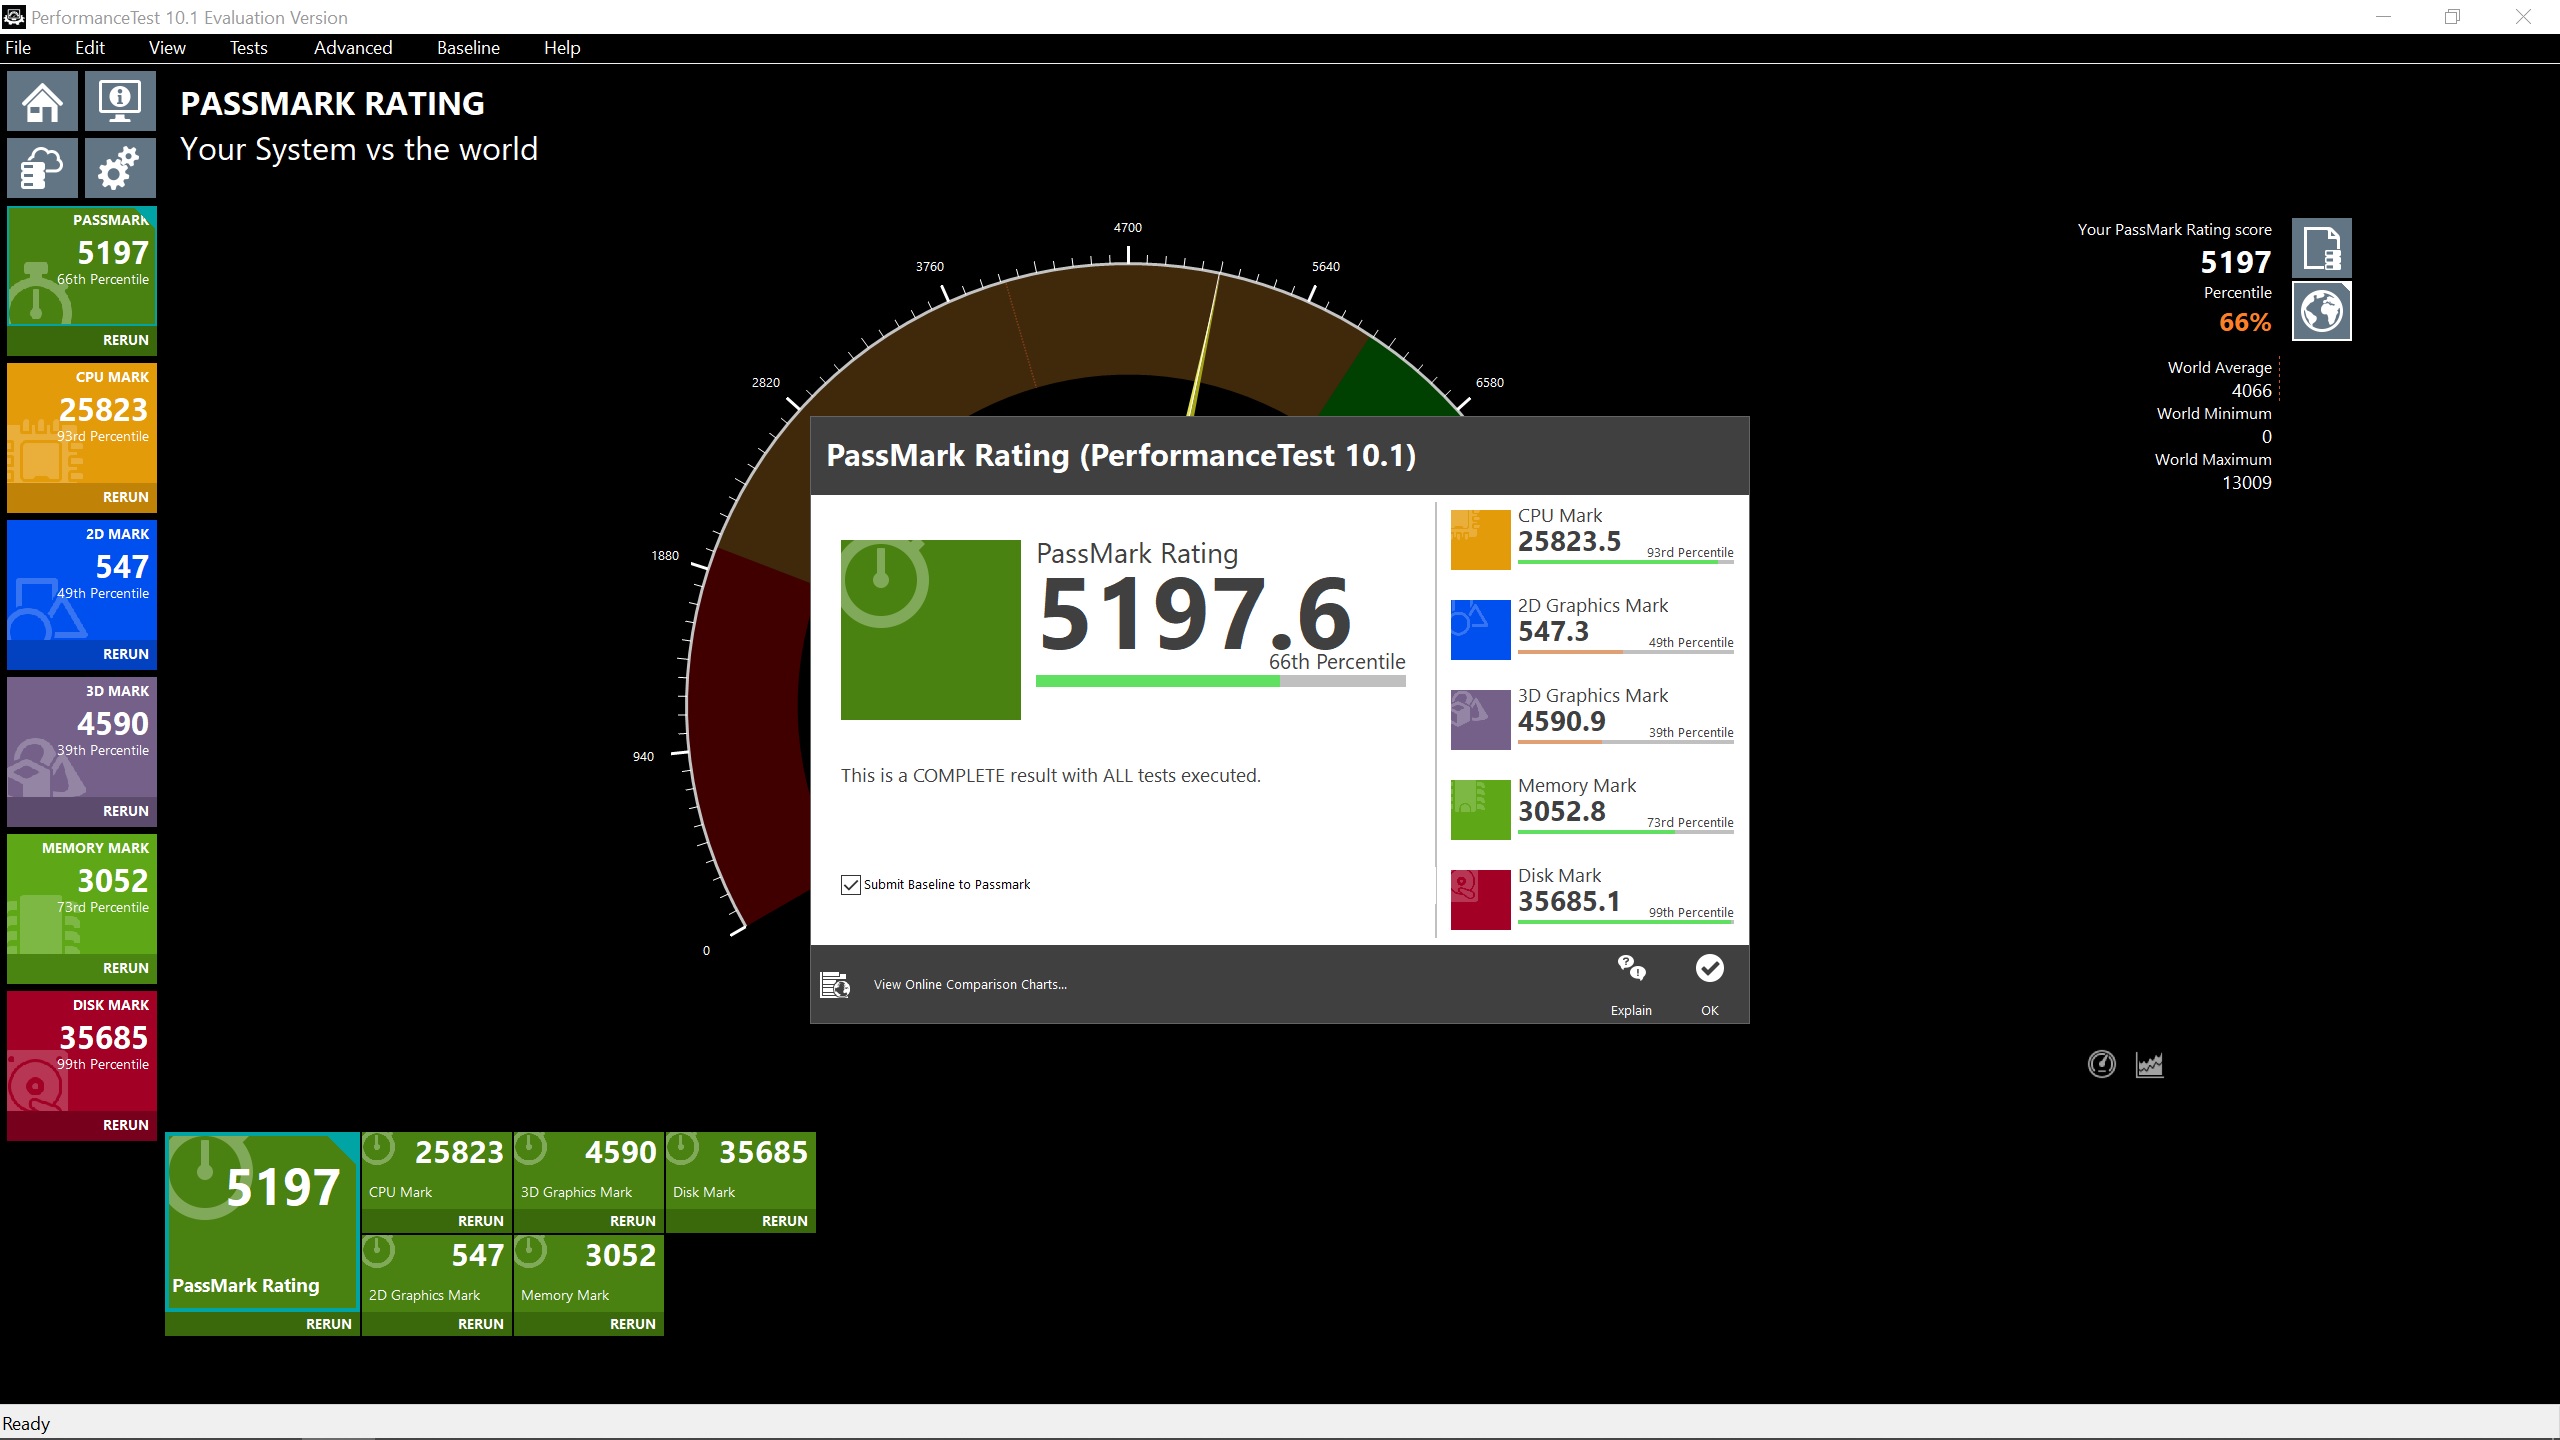Switch to gauge view icon
Screen dimensions: 2560x1440
tap(2101, 1064)
